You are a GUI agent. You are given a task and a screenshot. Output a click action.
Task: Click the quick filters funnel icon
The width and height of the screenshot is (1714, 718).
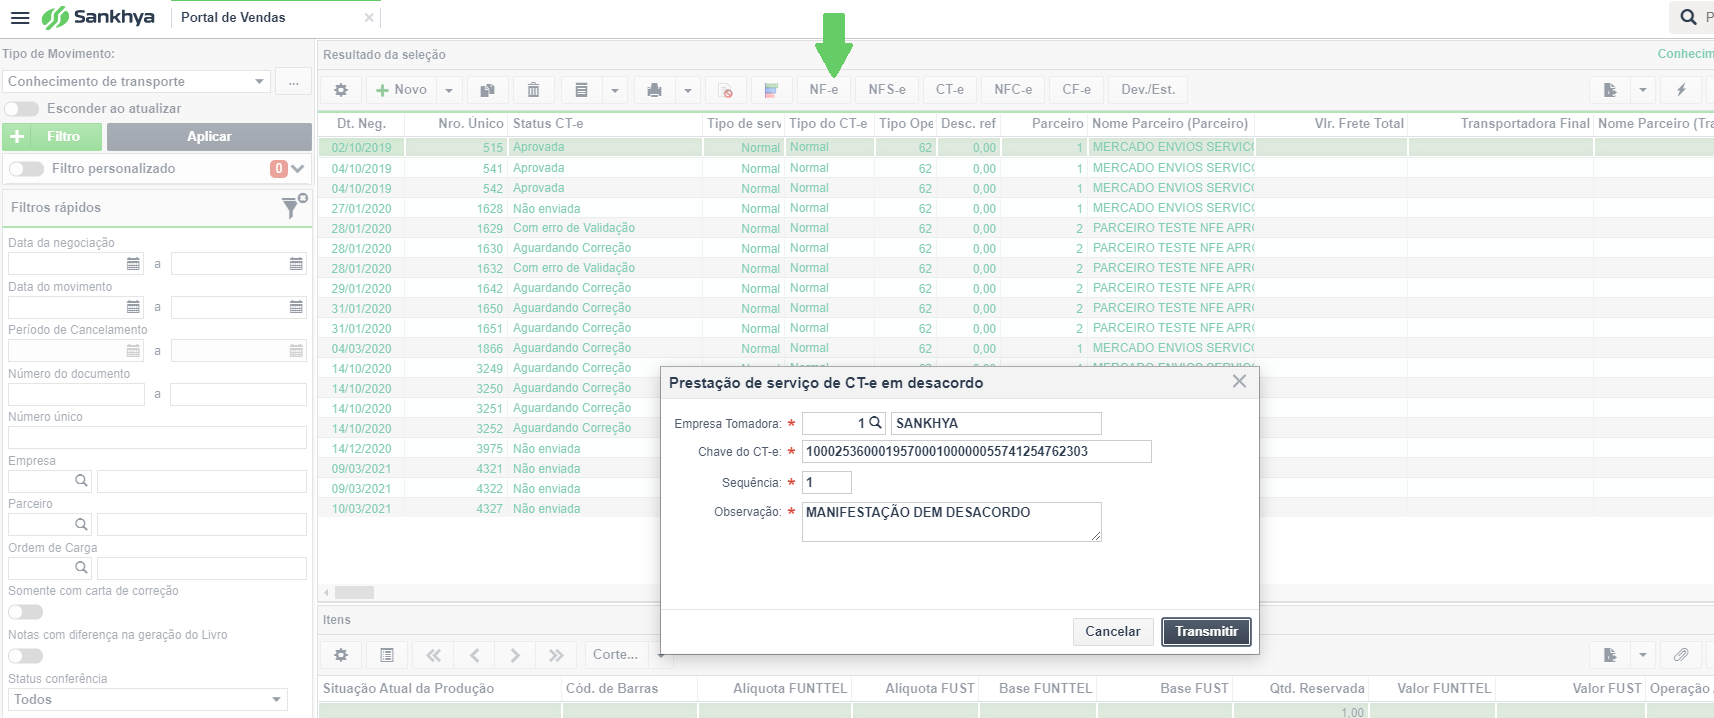293,206
